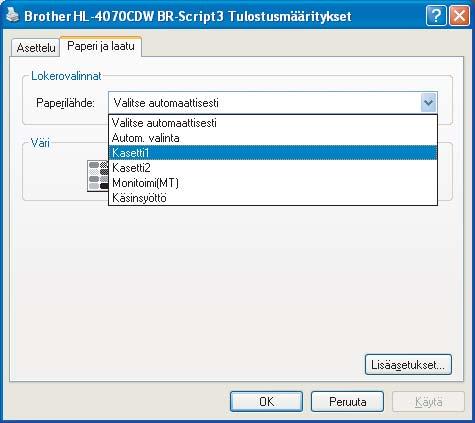475x423 pixels.
Task: Select the Paperi ja laatu tab
Action: coord(101,46)
